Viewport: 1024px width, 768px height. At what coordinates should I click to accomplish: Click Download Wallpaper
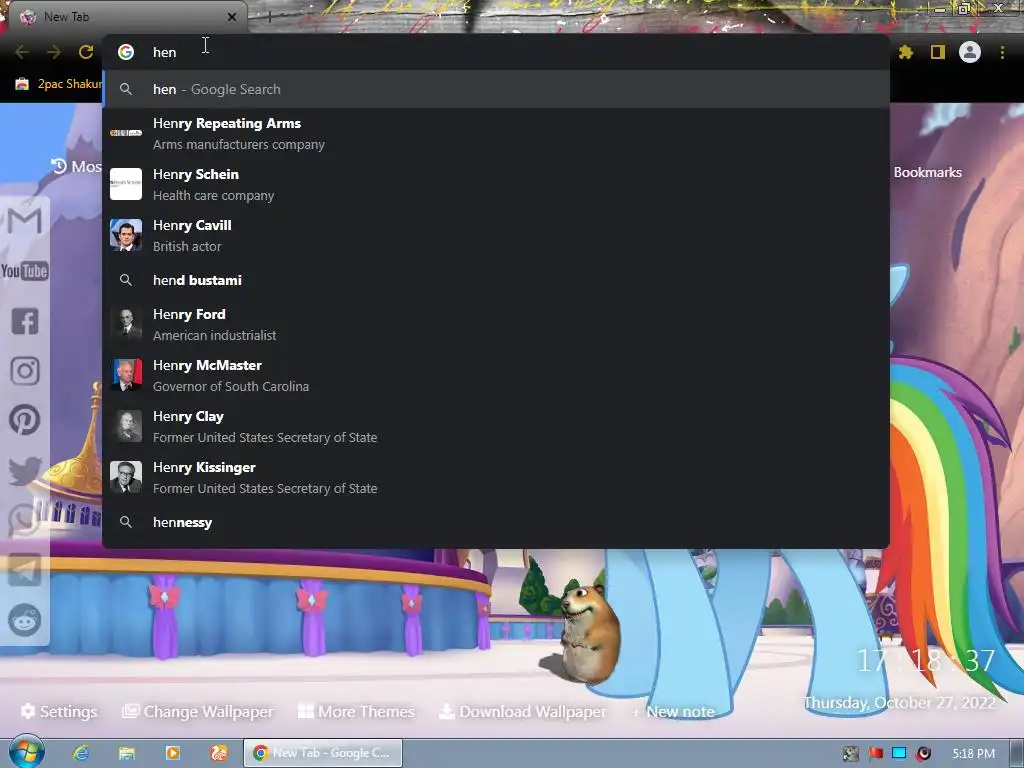point(522,711)
